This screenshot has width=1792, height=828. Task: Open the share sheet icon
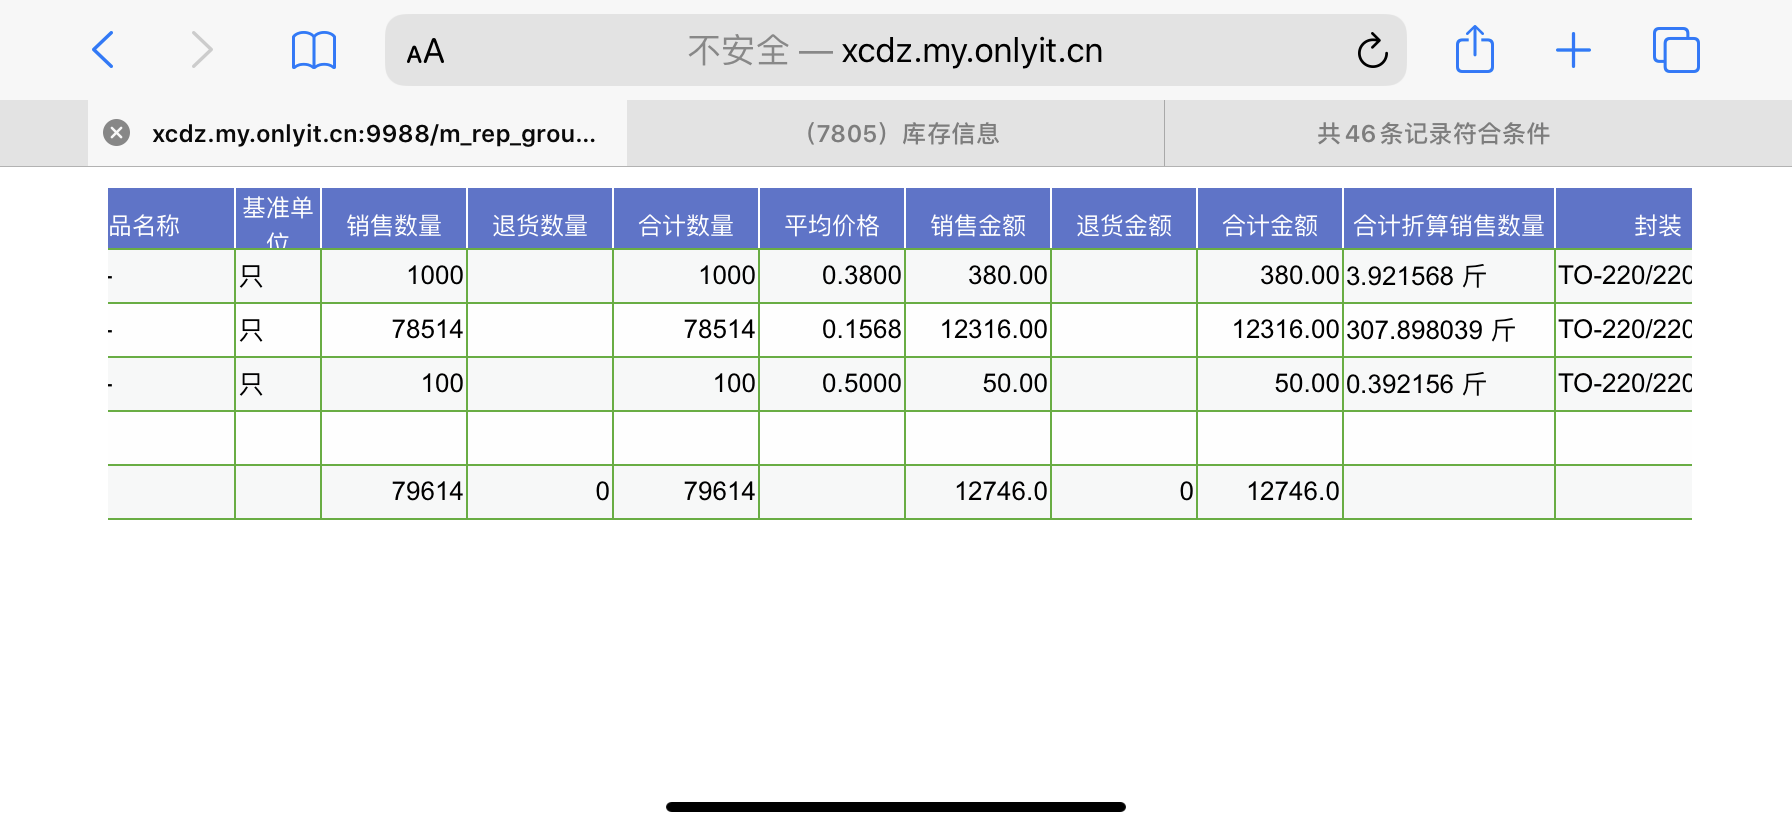tap(1474, 50)
